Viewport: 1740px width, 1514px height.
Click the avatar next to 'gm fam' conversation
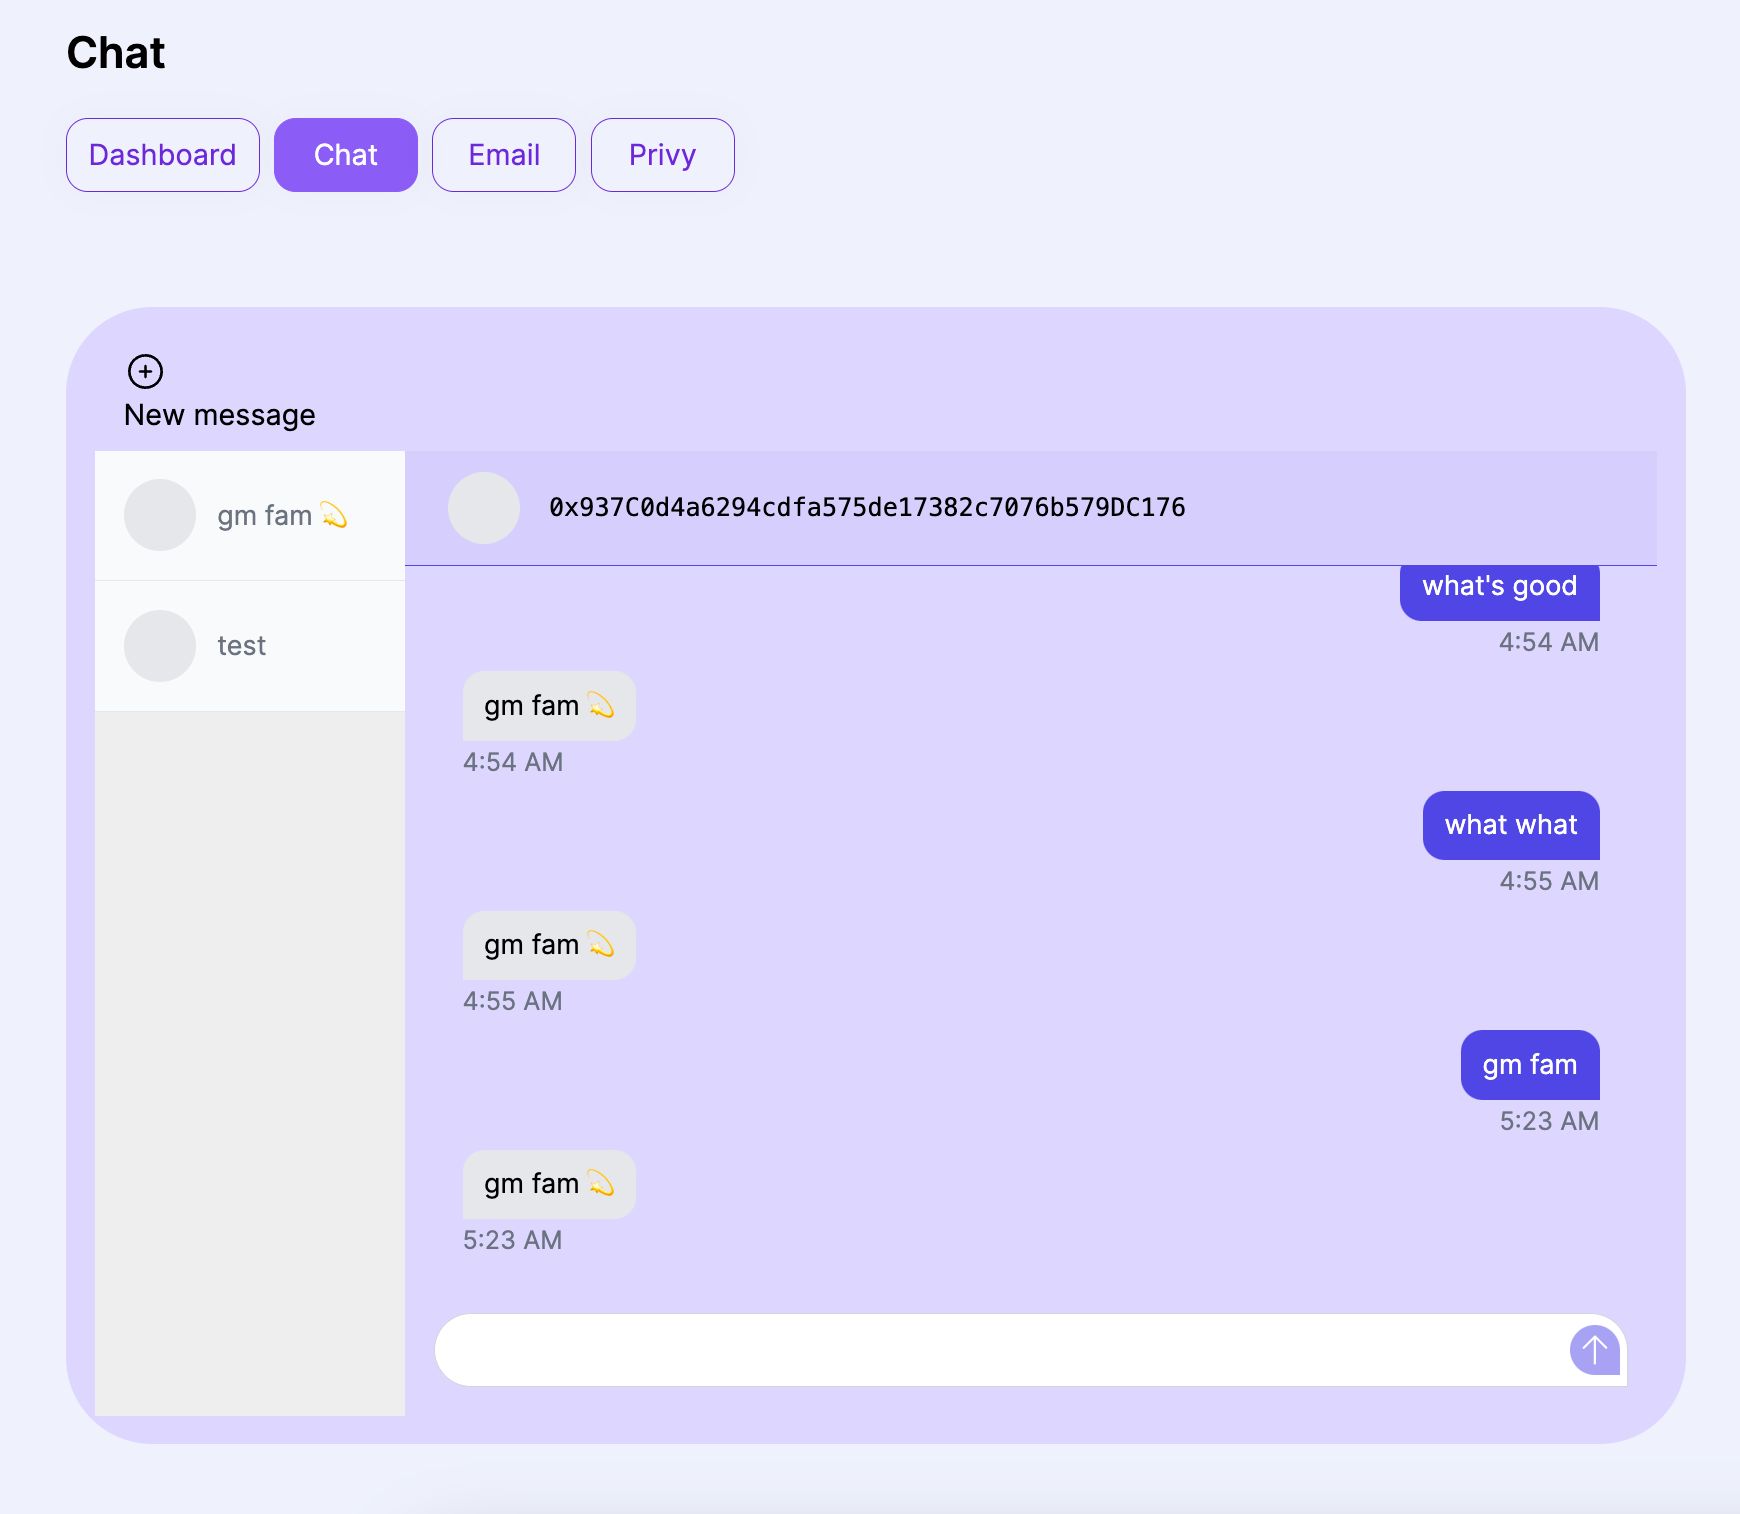point(160,515)
